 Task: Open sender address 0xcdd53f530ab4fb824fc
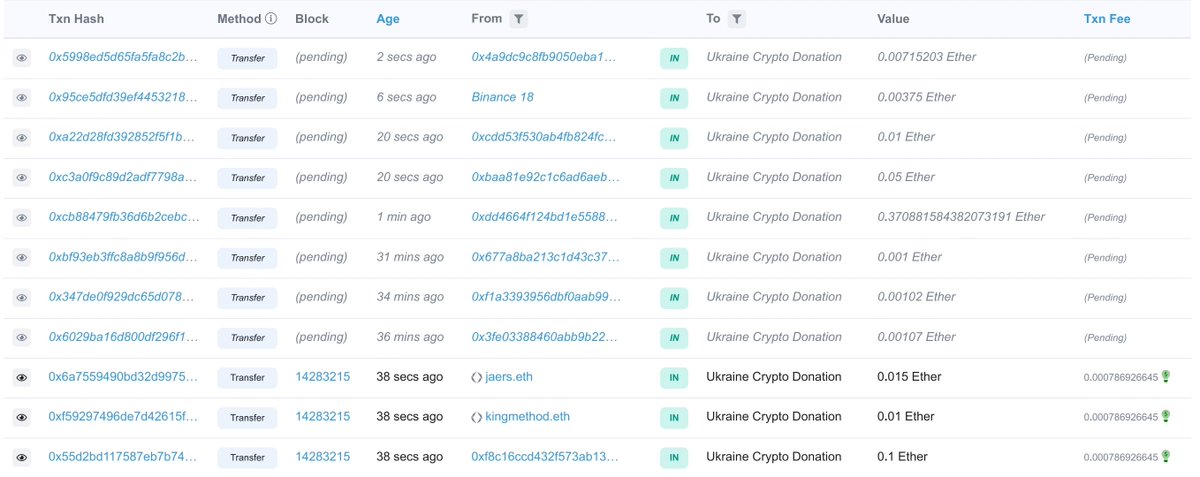544,137
